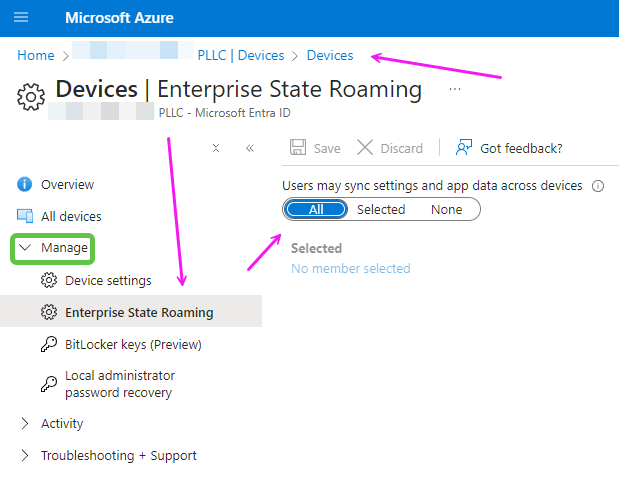The image size is (619, 491).
Task: Open All devices in sidebar
Action: (x=71, y=216)
